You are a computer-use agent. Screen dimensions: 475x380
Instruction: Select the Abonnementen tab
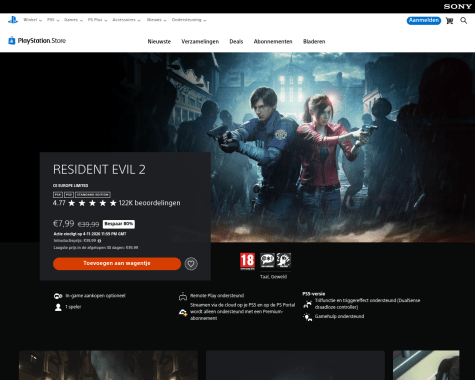pos(273,42)
